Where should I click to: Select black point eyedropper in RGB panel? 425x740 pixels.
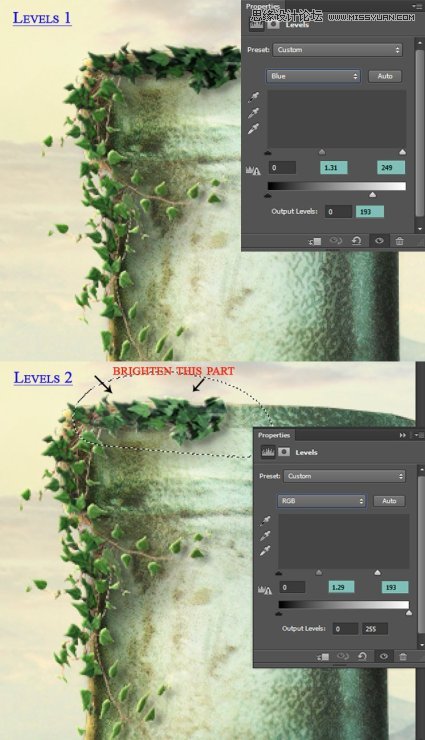[x=265, y=521]
